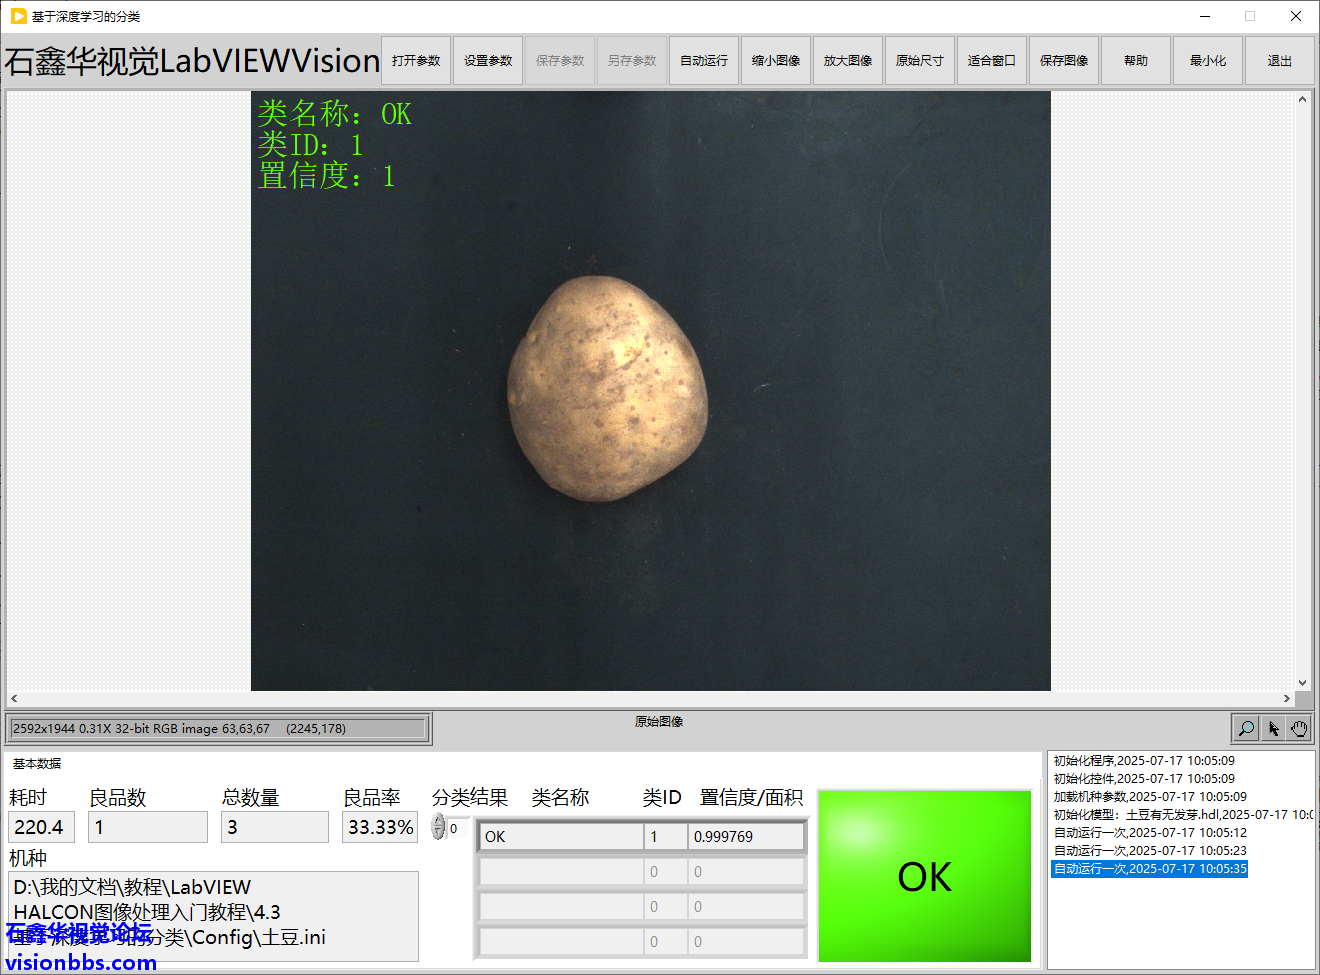This screenshot has width=1320, height=975.
Task: Select the magnifier zoom tool
Action: [x=1246, y=728]
